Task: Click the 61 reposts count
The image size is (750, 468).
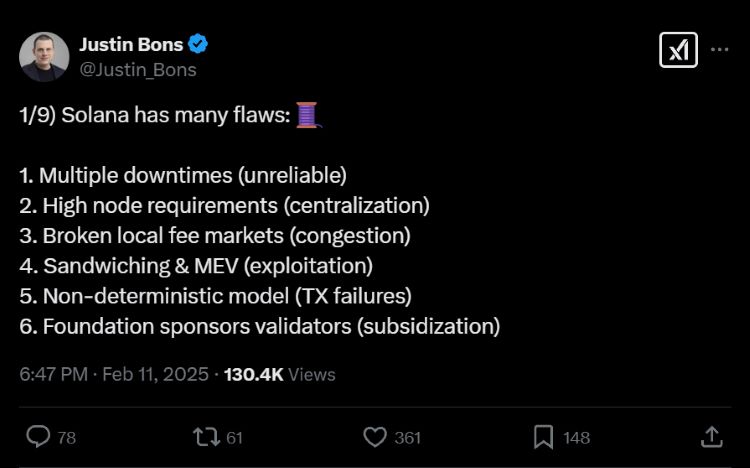Action: [x=234, y=438]
